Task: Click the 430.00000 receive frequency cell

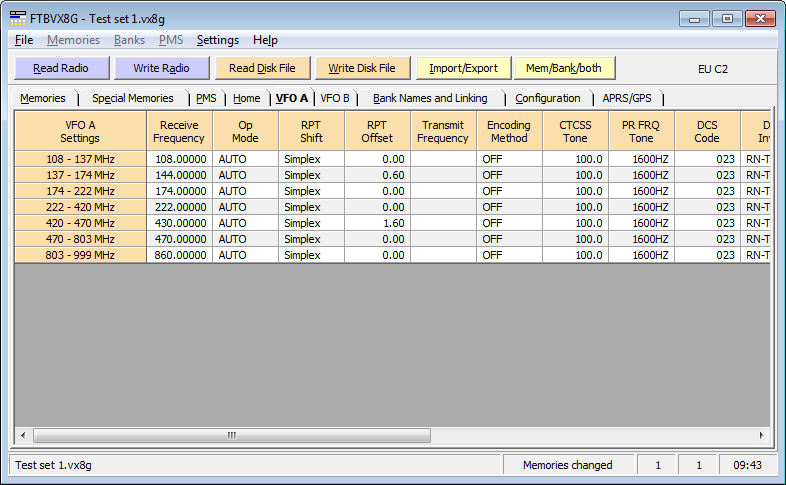Action: pos(180,223)
